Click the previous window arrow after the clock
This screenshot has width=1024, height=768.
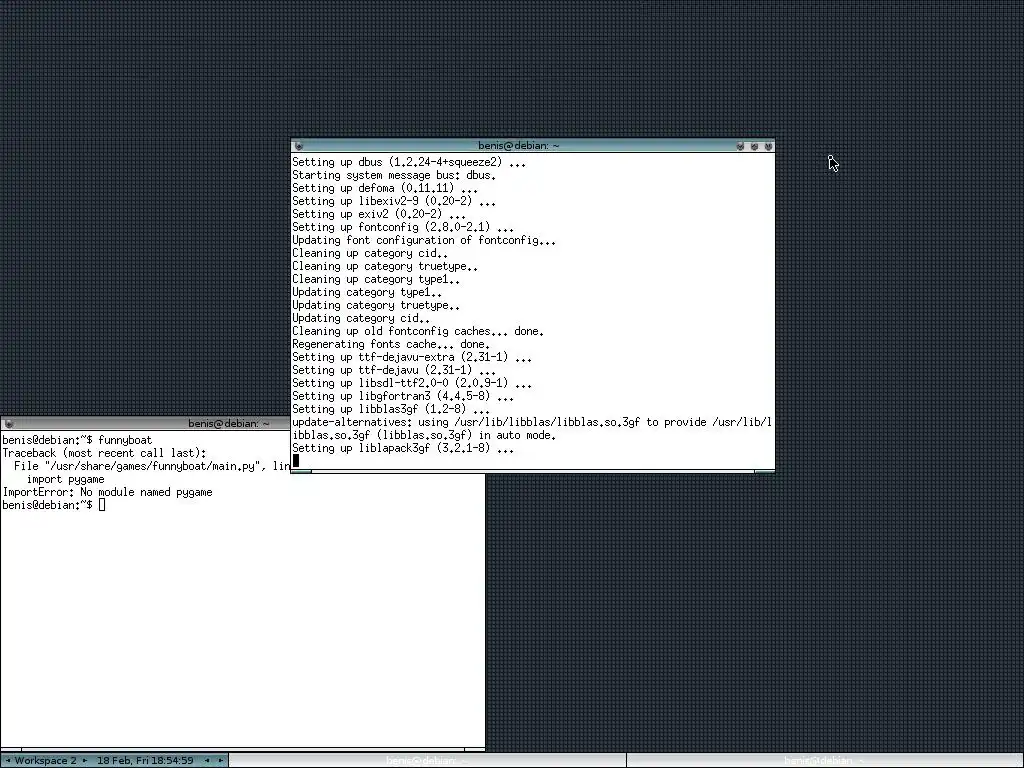[207, 760]
